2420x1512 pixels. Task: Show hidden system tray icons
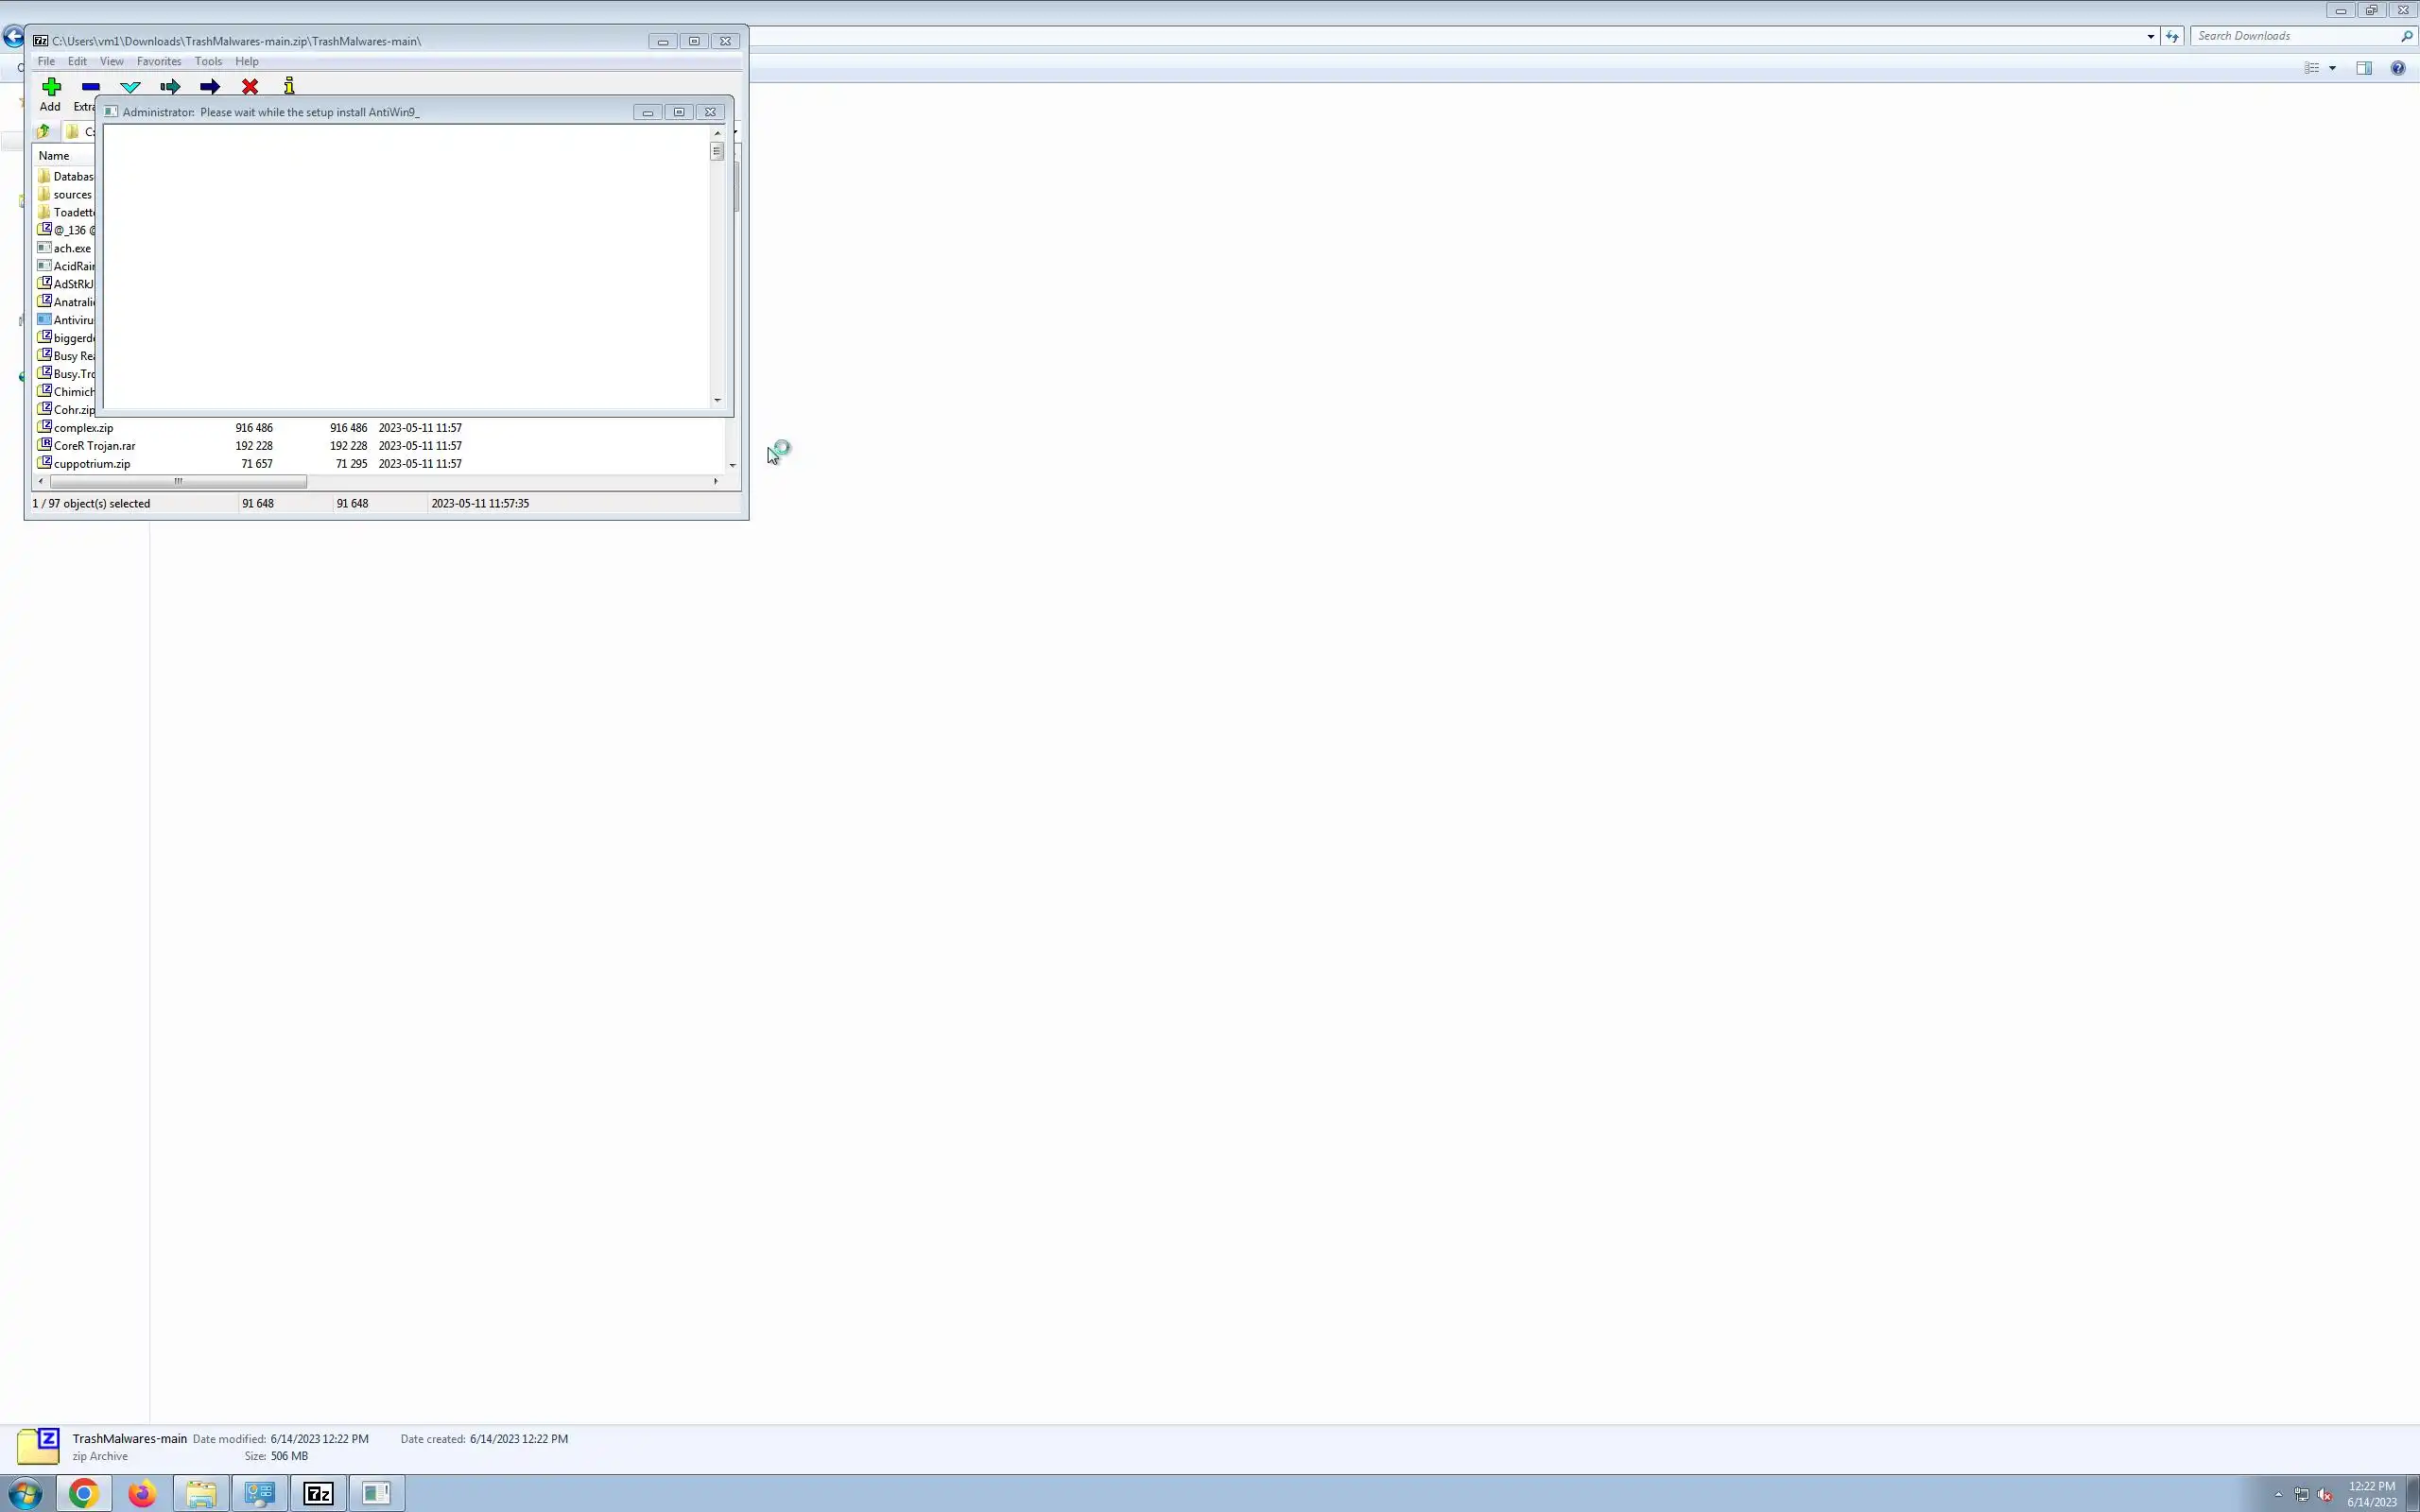pos(2278,1494)
